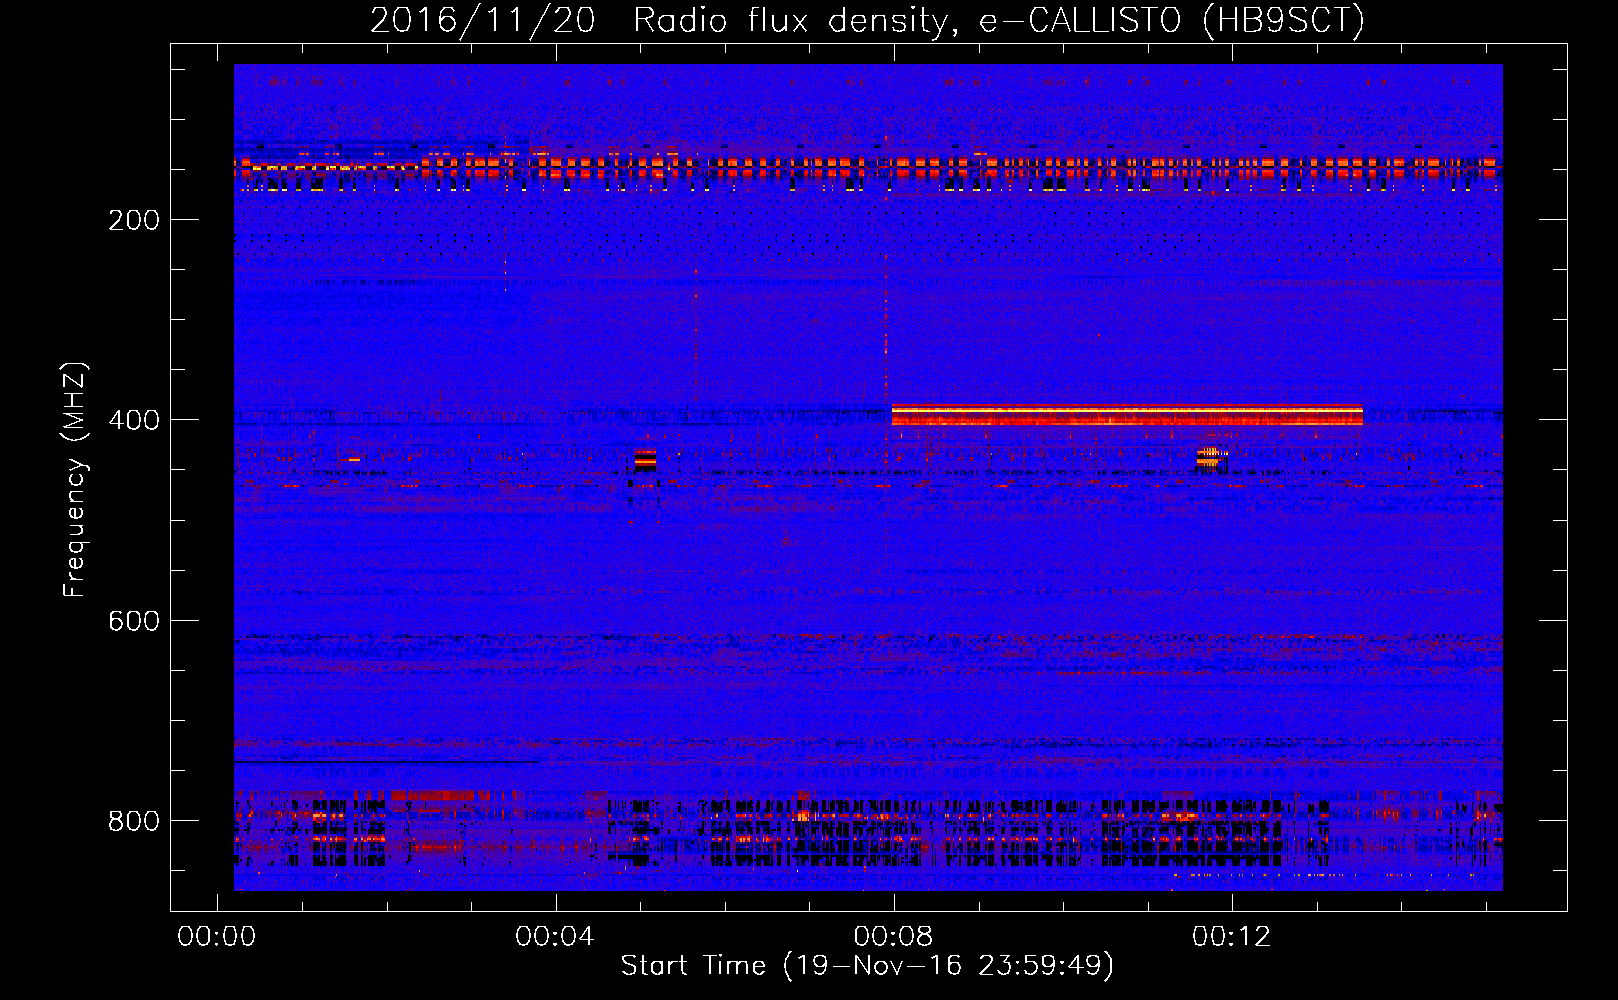The width and height of the screenshot is (1618, 1000).
Task: Click the small red-yellow burst near 00:05 at 440 MHz
Action: [x=645, y=460]
